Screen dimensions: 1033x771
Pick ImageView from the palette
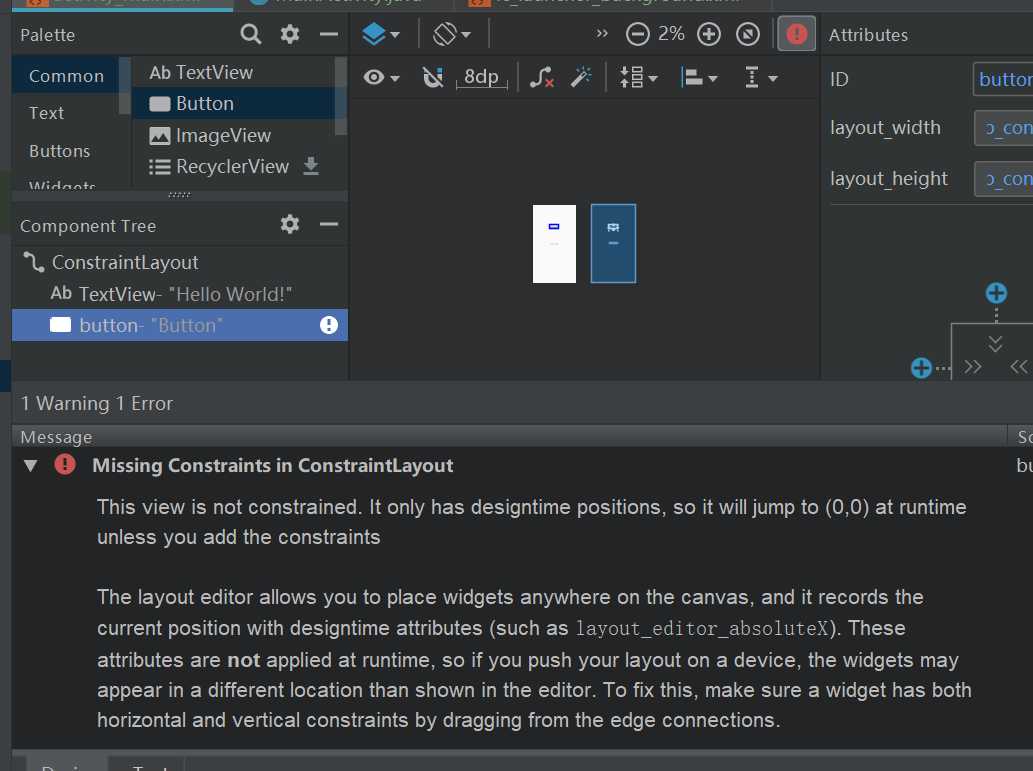pos(209,135)
